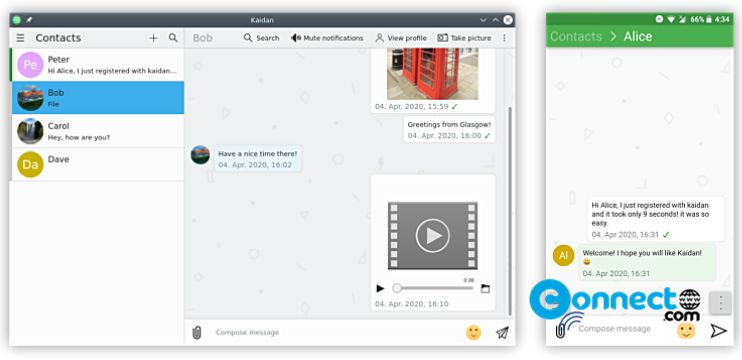The image size is (742, 360).
Task: Mute notifications for Bob
Action: coord(327,38)
